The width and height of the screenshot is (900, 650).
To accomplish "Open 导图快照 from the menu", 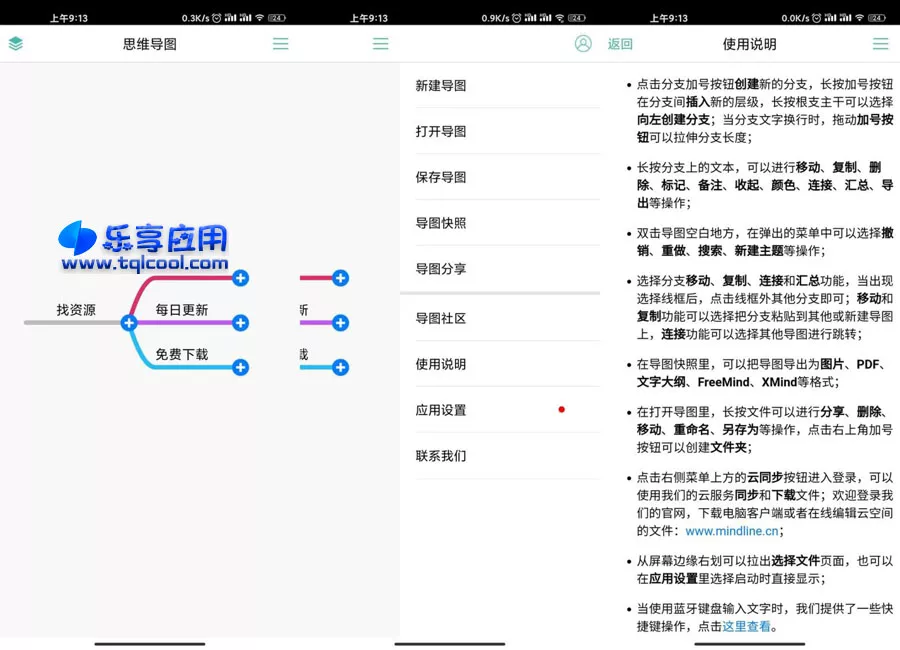I will (441, 223).
